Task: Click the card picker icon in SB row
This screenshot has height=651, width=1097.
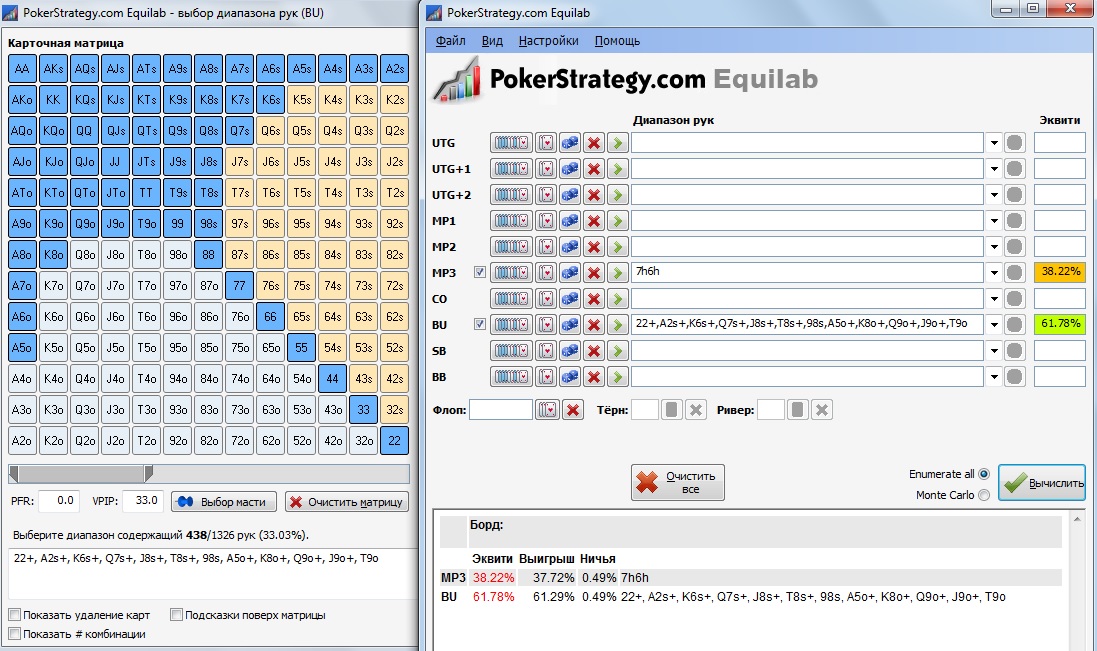Action: [546, 351]
